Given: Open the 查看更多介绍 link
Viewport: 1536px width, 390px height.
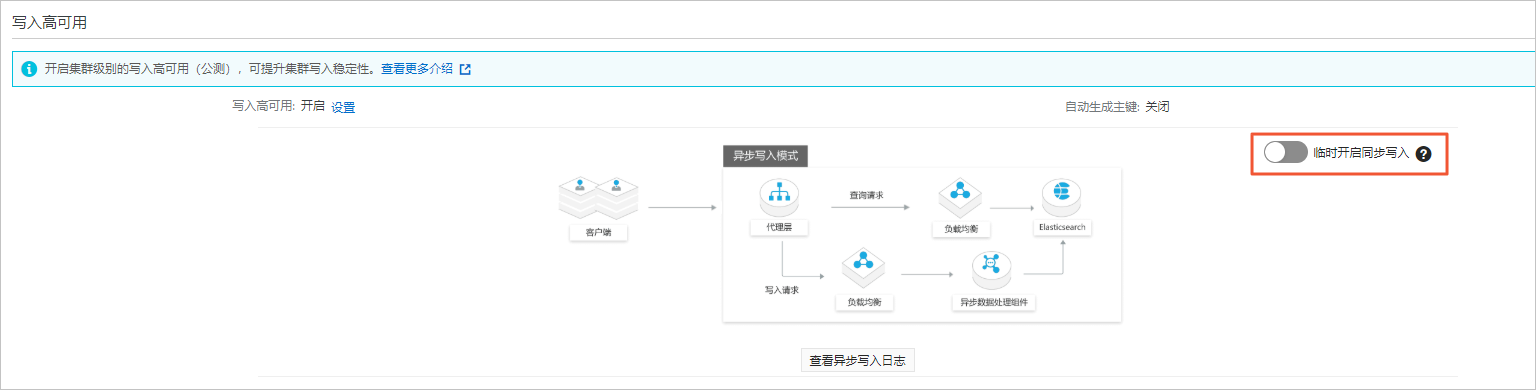Looking at the screenshot, I should tap(417, 70).
